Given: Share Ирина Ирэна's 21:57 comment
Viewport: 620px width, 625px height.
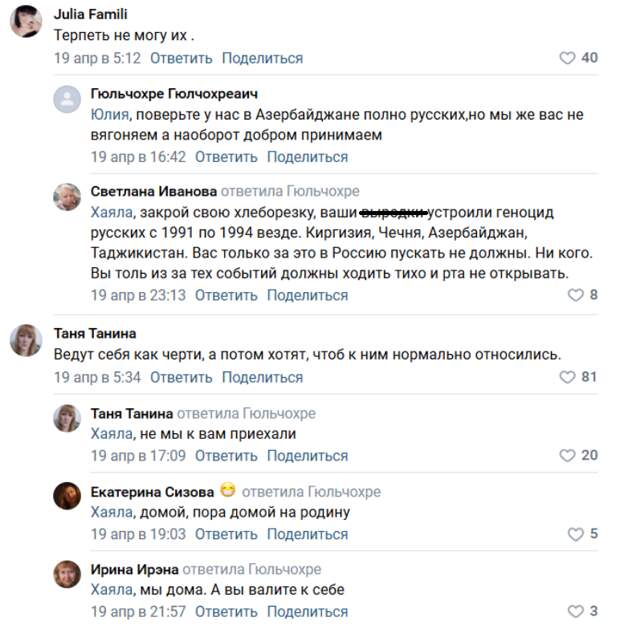Looking at the screenshot, I should point(307,611).
